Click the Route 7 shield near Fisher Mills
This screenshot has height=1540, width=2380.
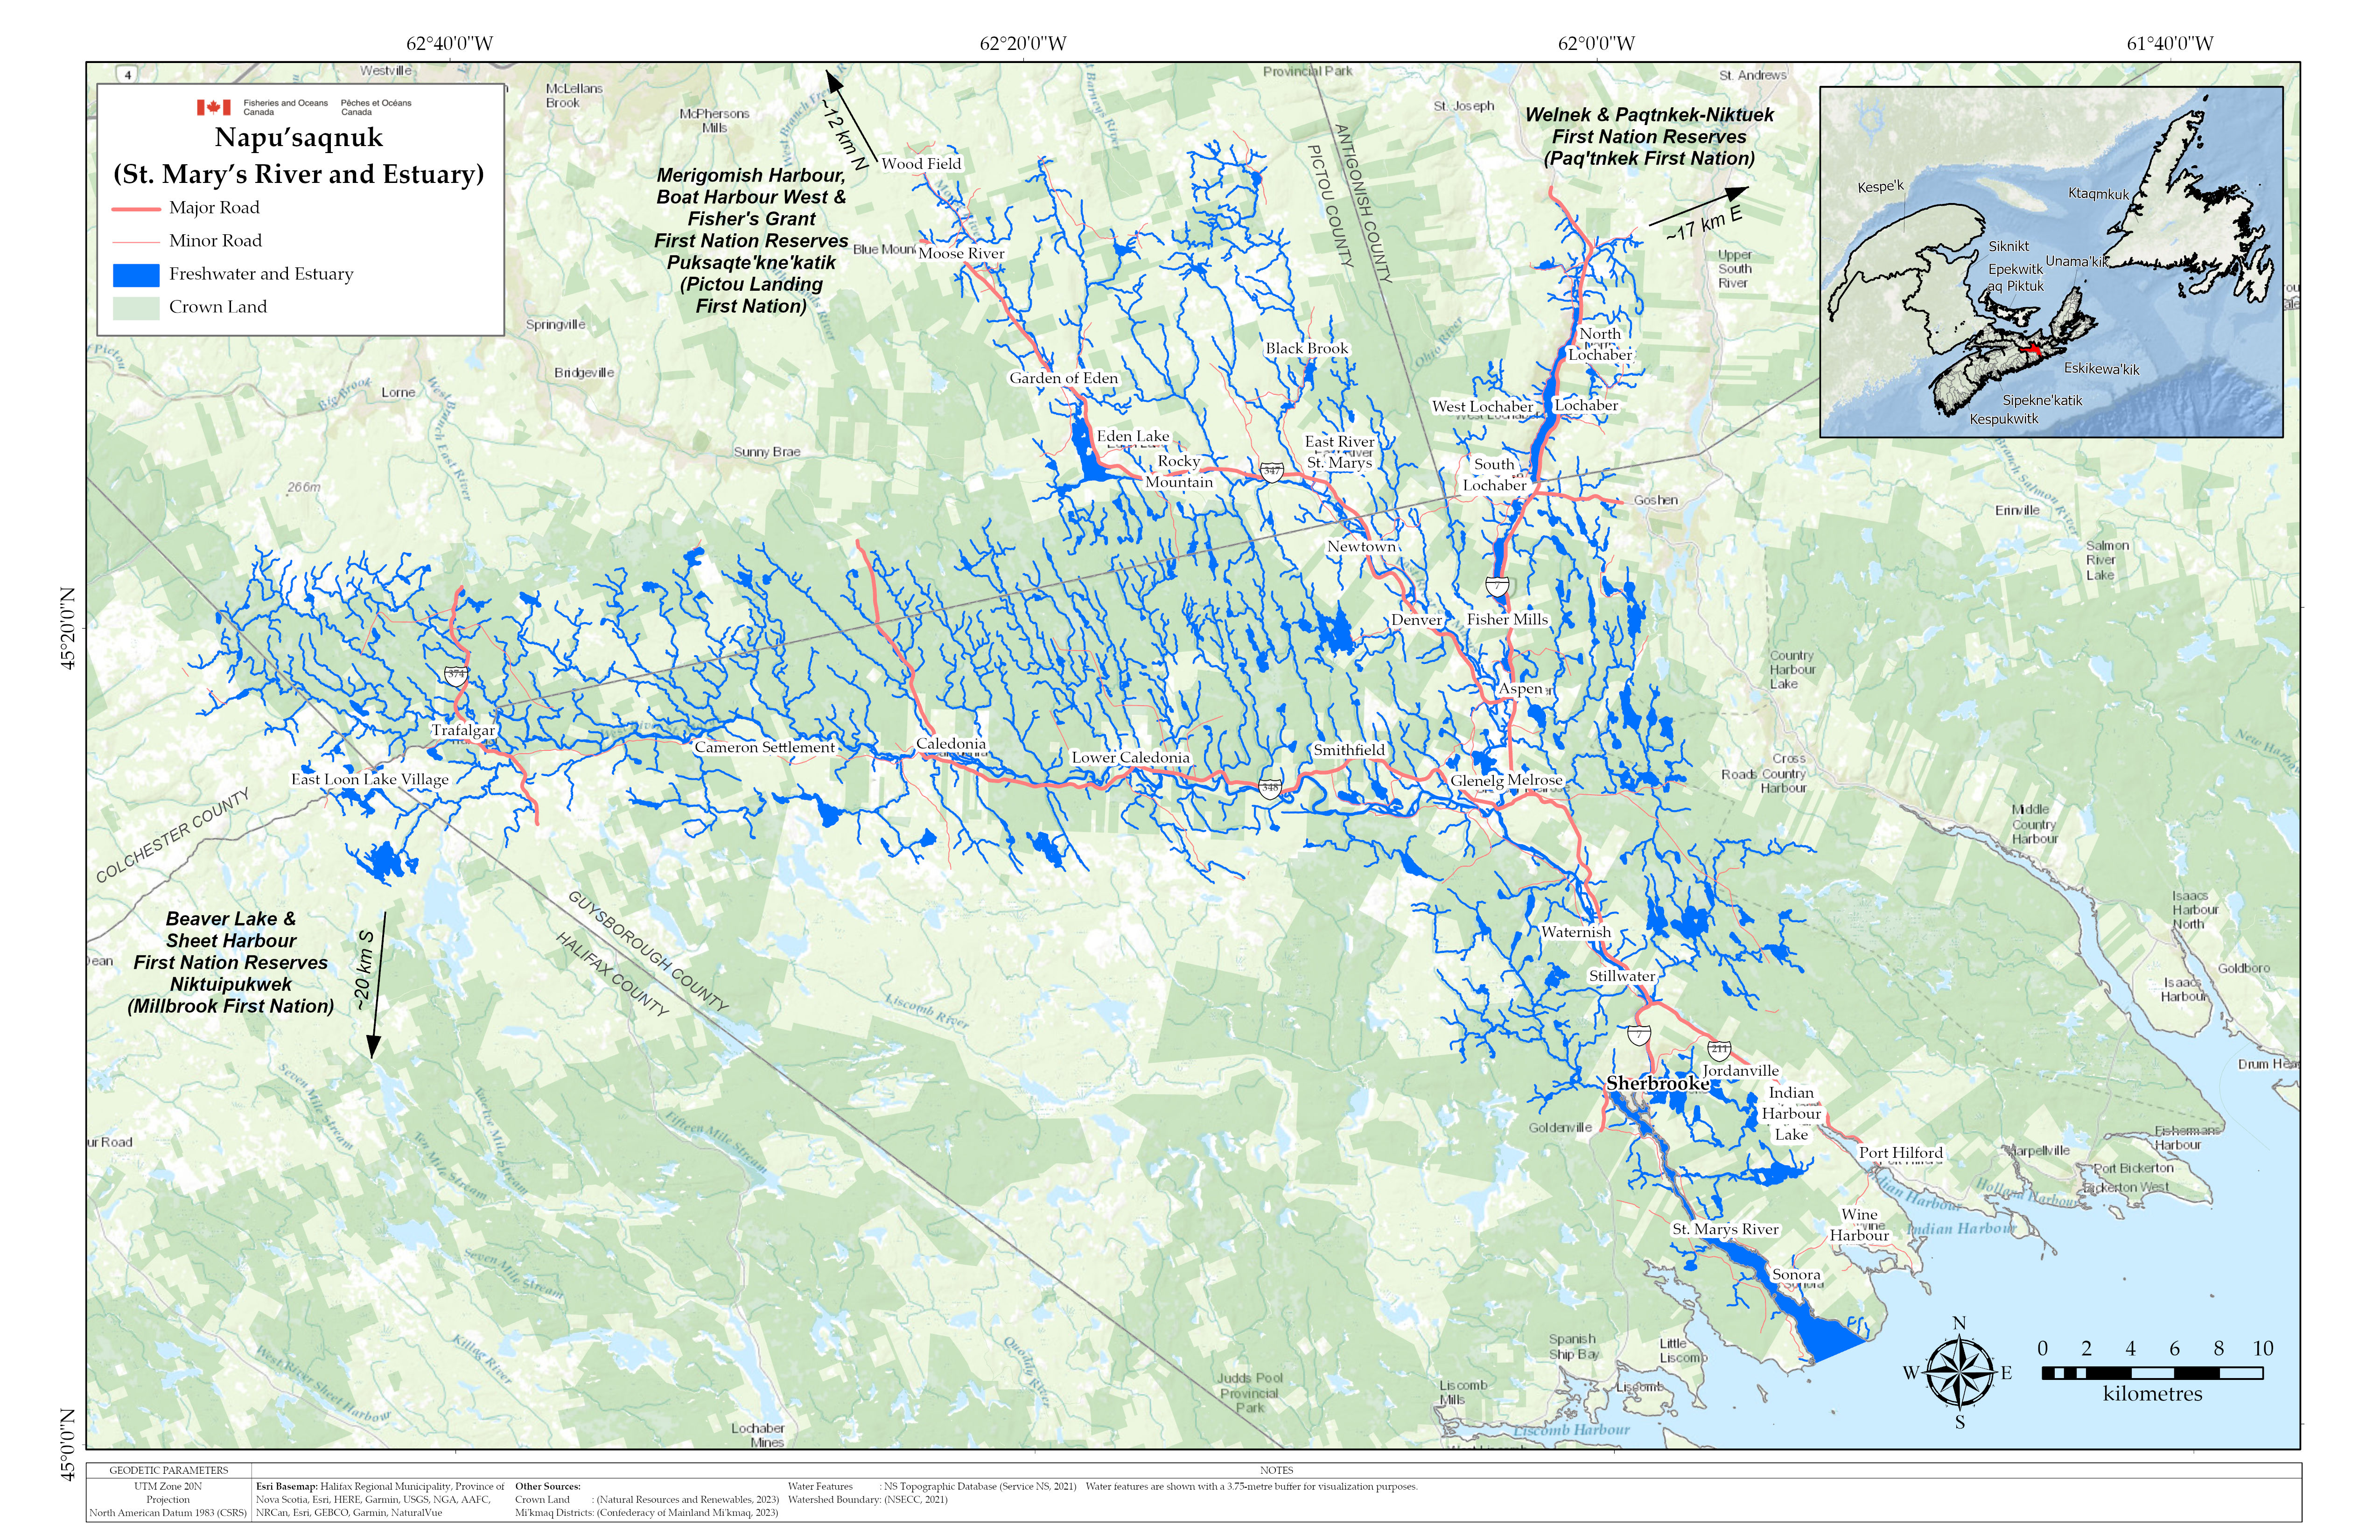tap(1497, 586)
